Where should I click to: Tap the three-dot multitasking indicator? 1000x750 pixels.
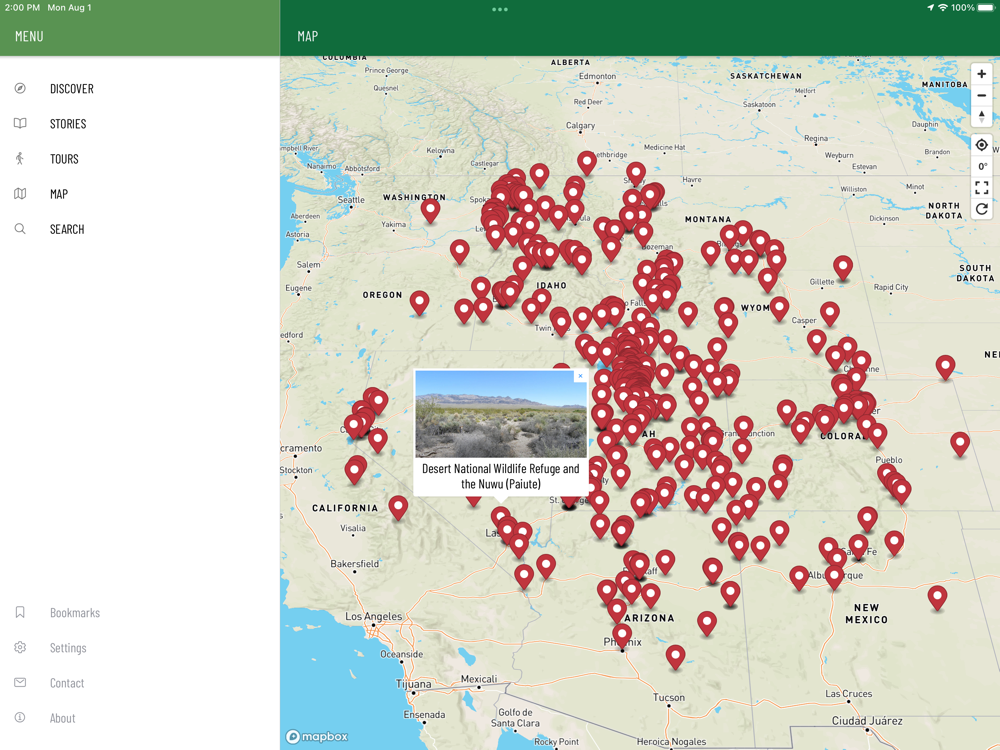coord(500,10)
